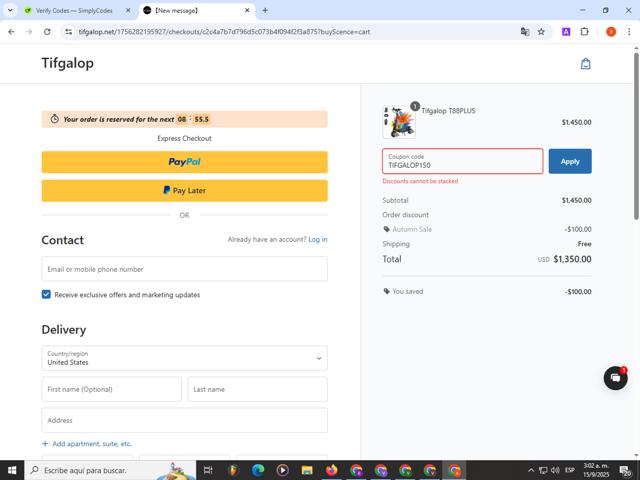Follow the Log in link
The height and width of the screenshot is (480, 640).
(318, 240)
